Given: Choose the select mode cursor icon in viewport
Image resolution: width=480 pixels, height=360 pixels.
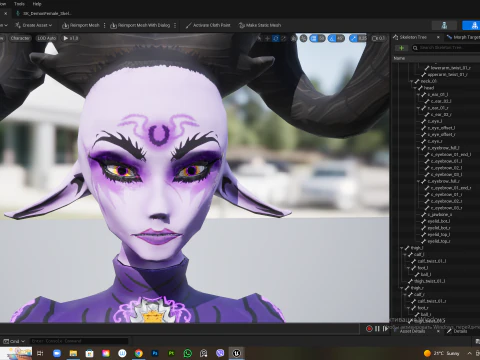Looking at the screenshot, I should coord(259,39).
